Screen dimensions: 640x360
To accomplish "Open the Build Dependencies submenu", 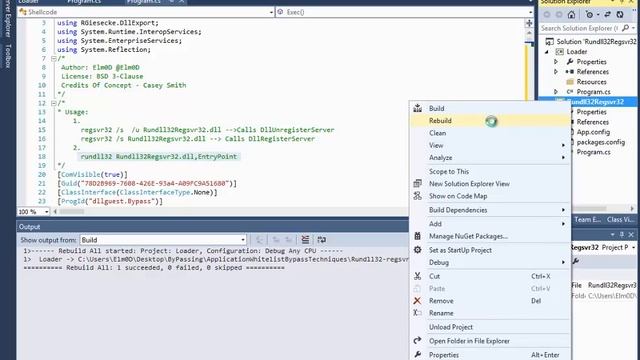I will pyautogui.click(x=490, y=210).
